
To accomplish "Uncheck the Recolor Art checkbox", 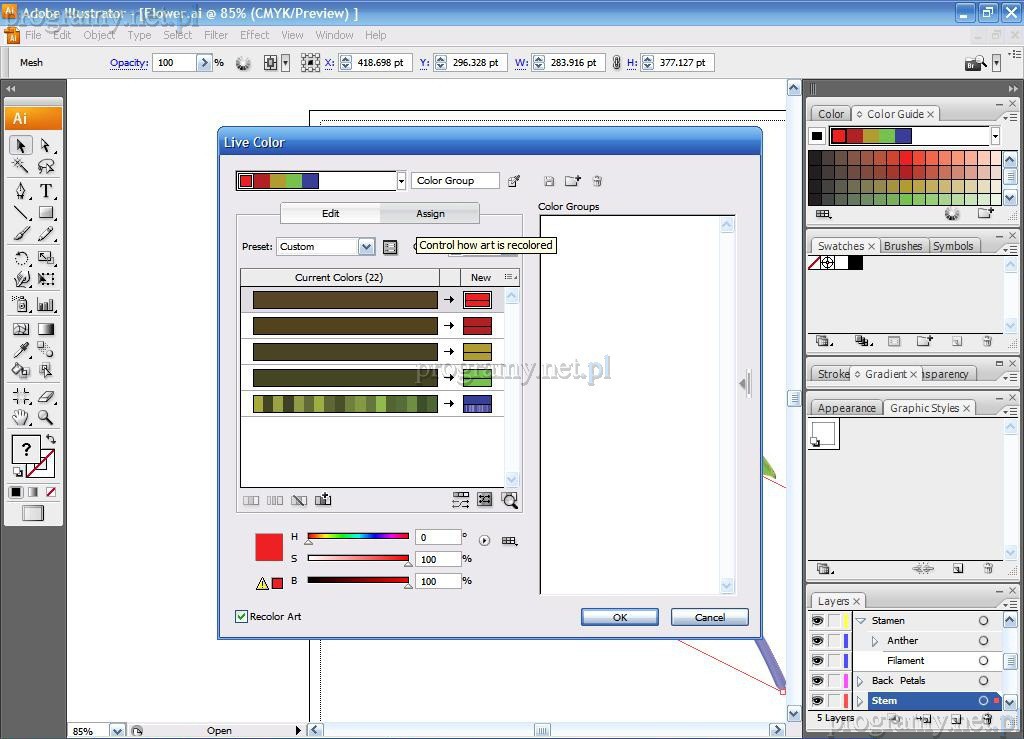I will pos(241,616).
